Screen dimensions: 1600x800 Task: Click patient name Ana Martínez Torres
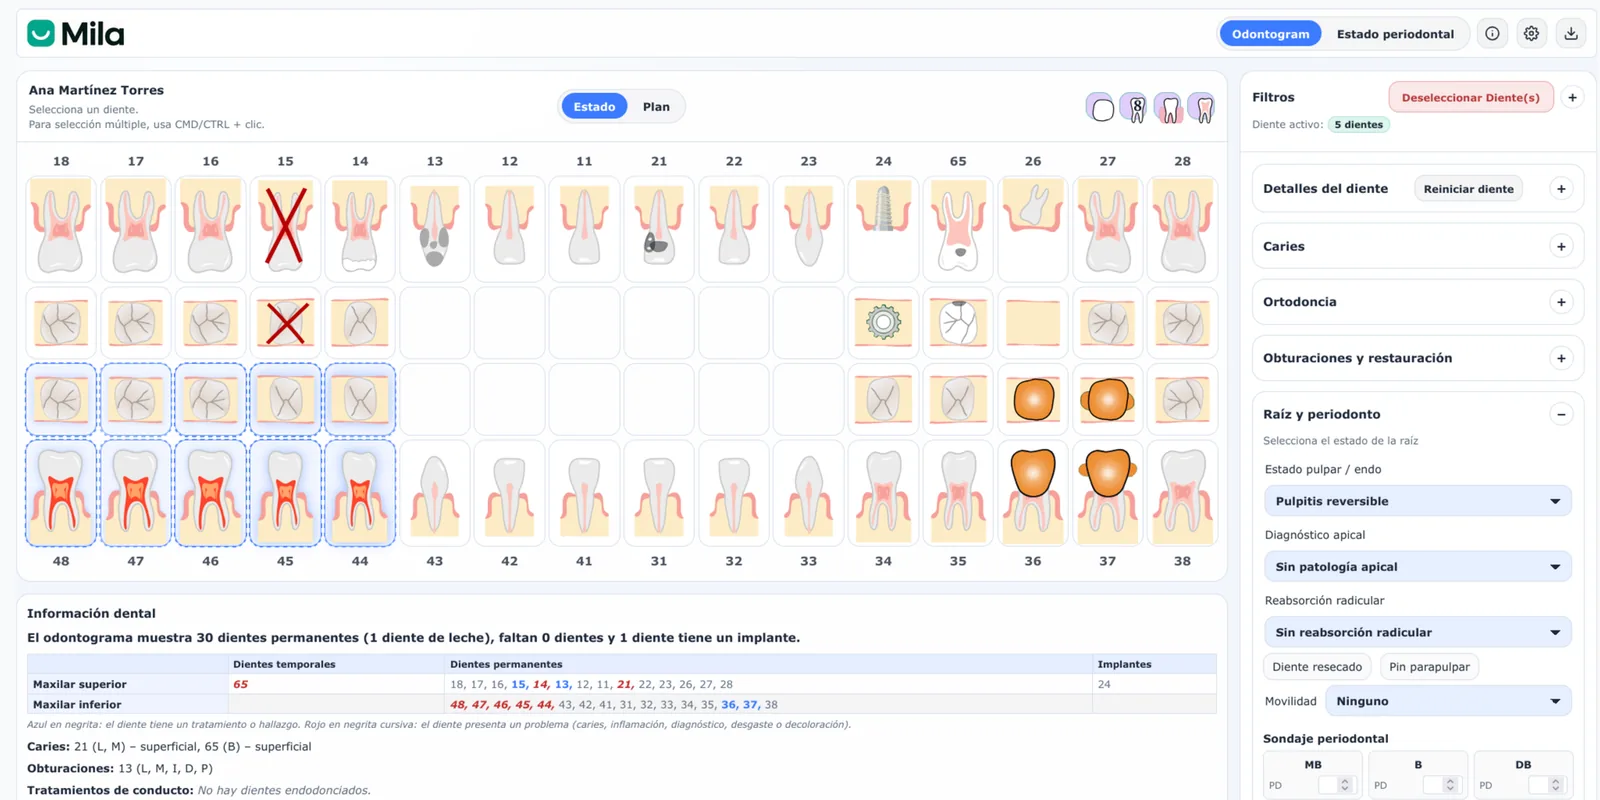[96, 90]
